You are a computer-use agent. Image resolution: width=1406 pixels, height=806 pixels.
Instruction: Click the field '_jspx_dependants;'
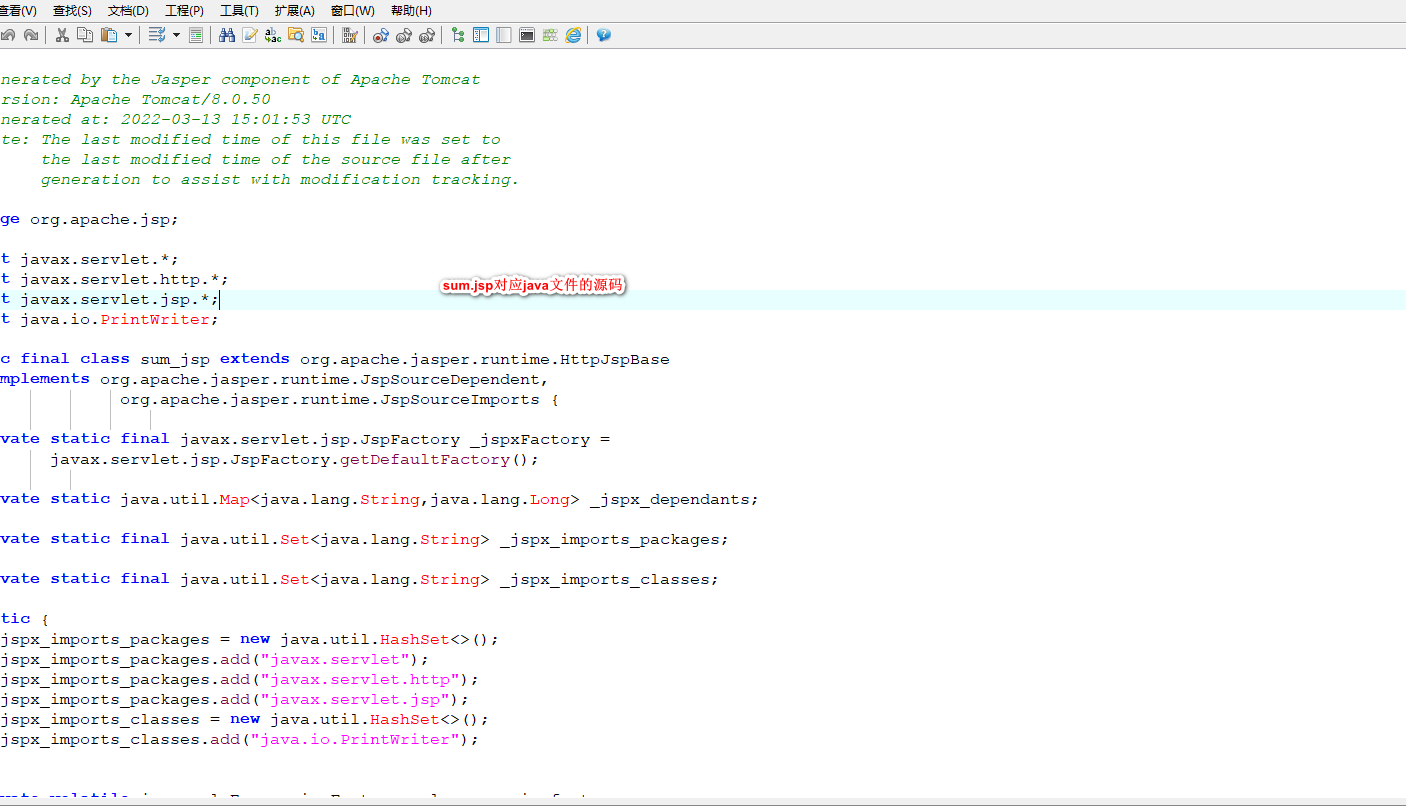(675, 500)
